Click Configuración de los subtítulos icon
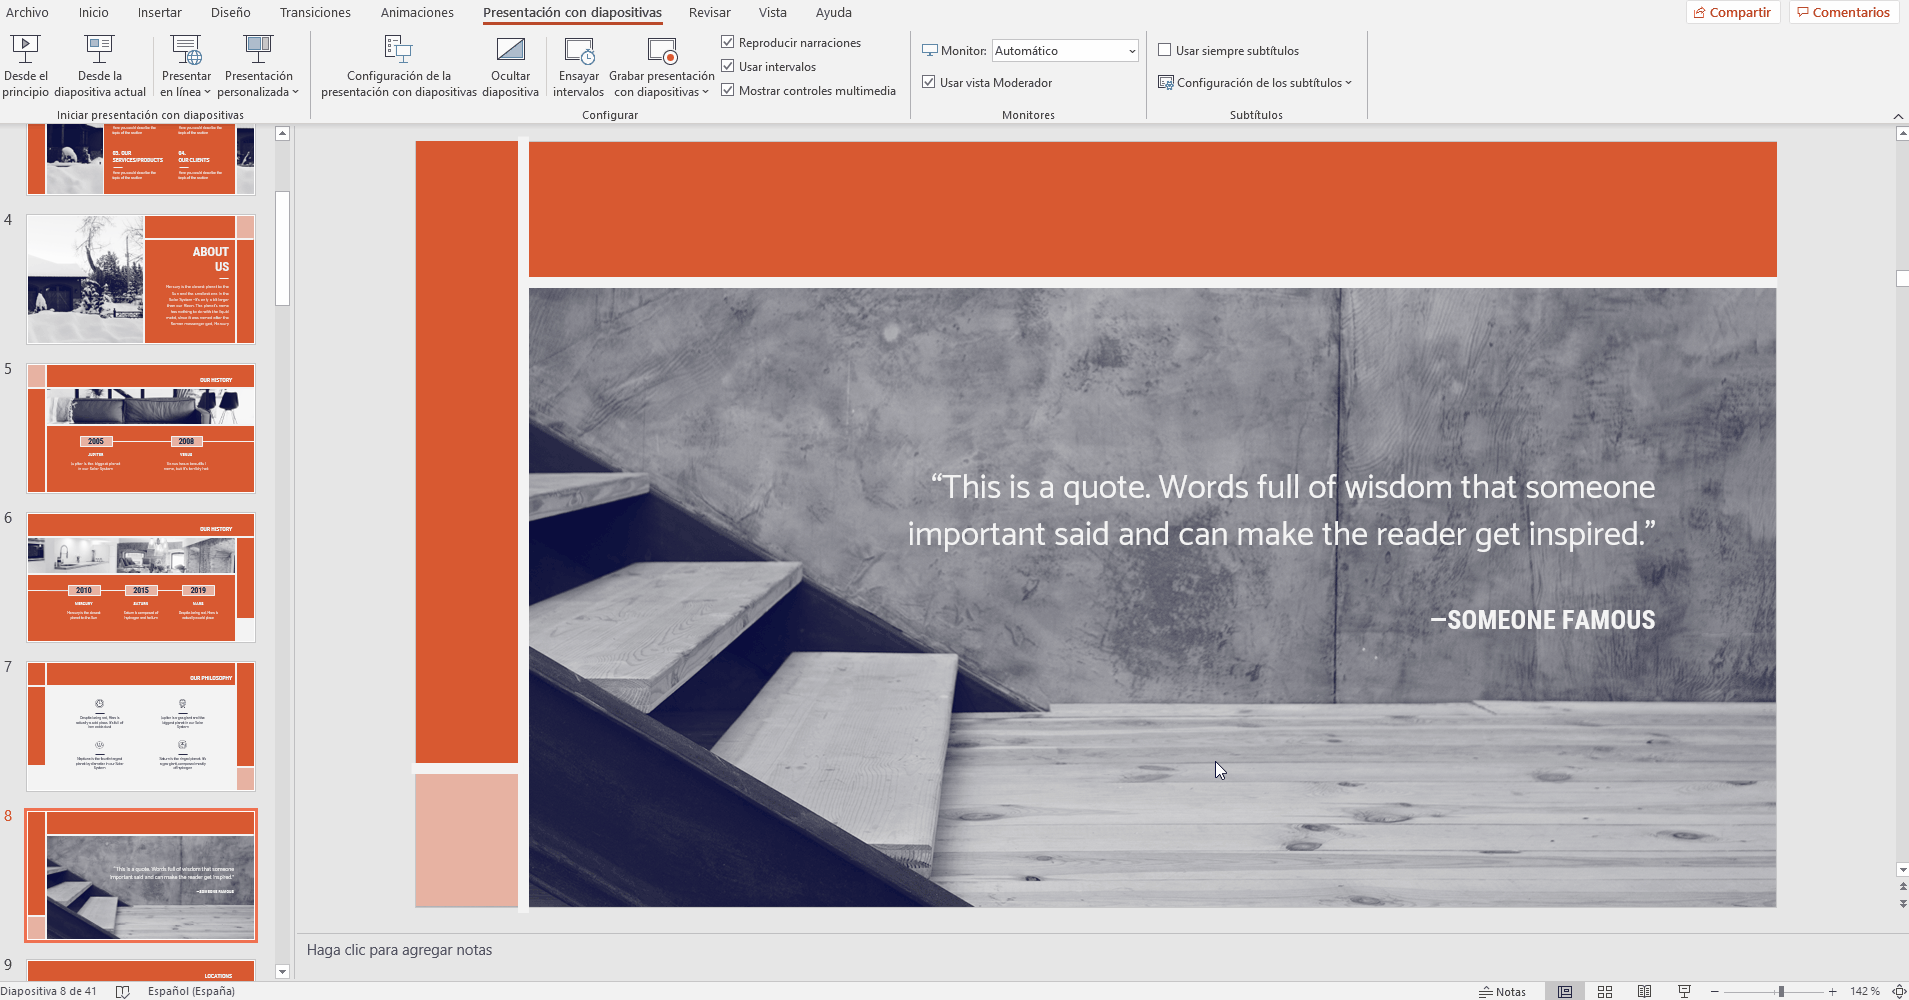This screenshot has width=1909, height=1000. click(1165, 83)
